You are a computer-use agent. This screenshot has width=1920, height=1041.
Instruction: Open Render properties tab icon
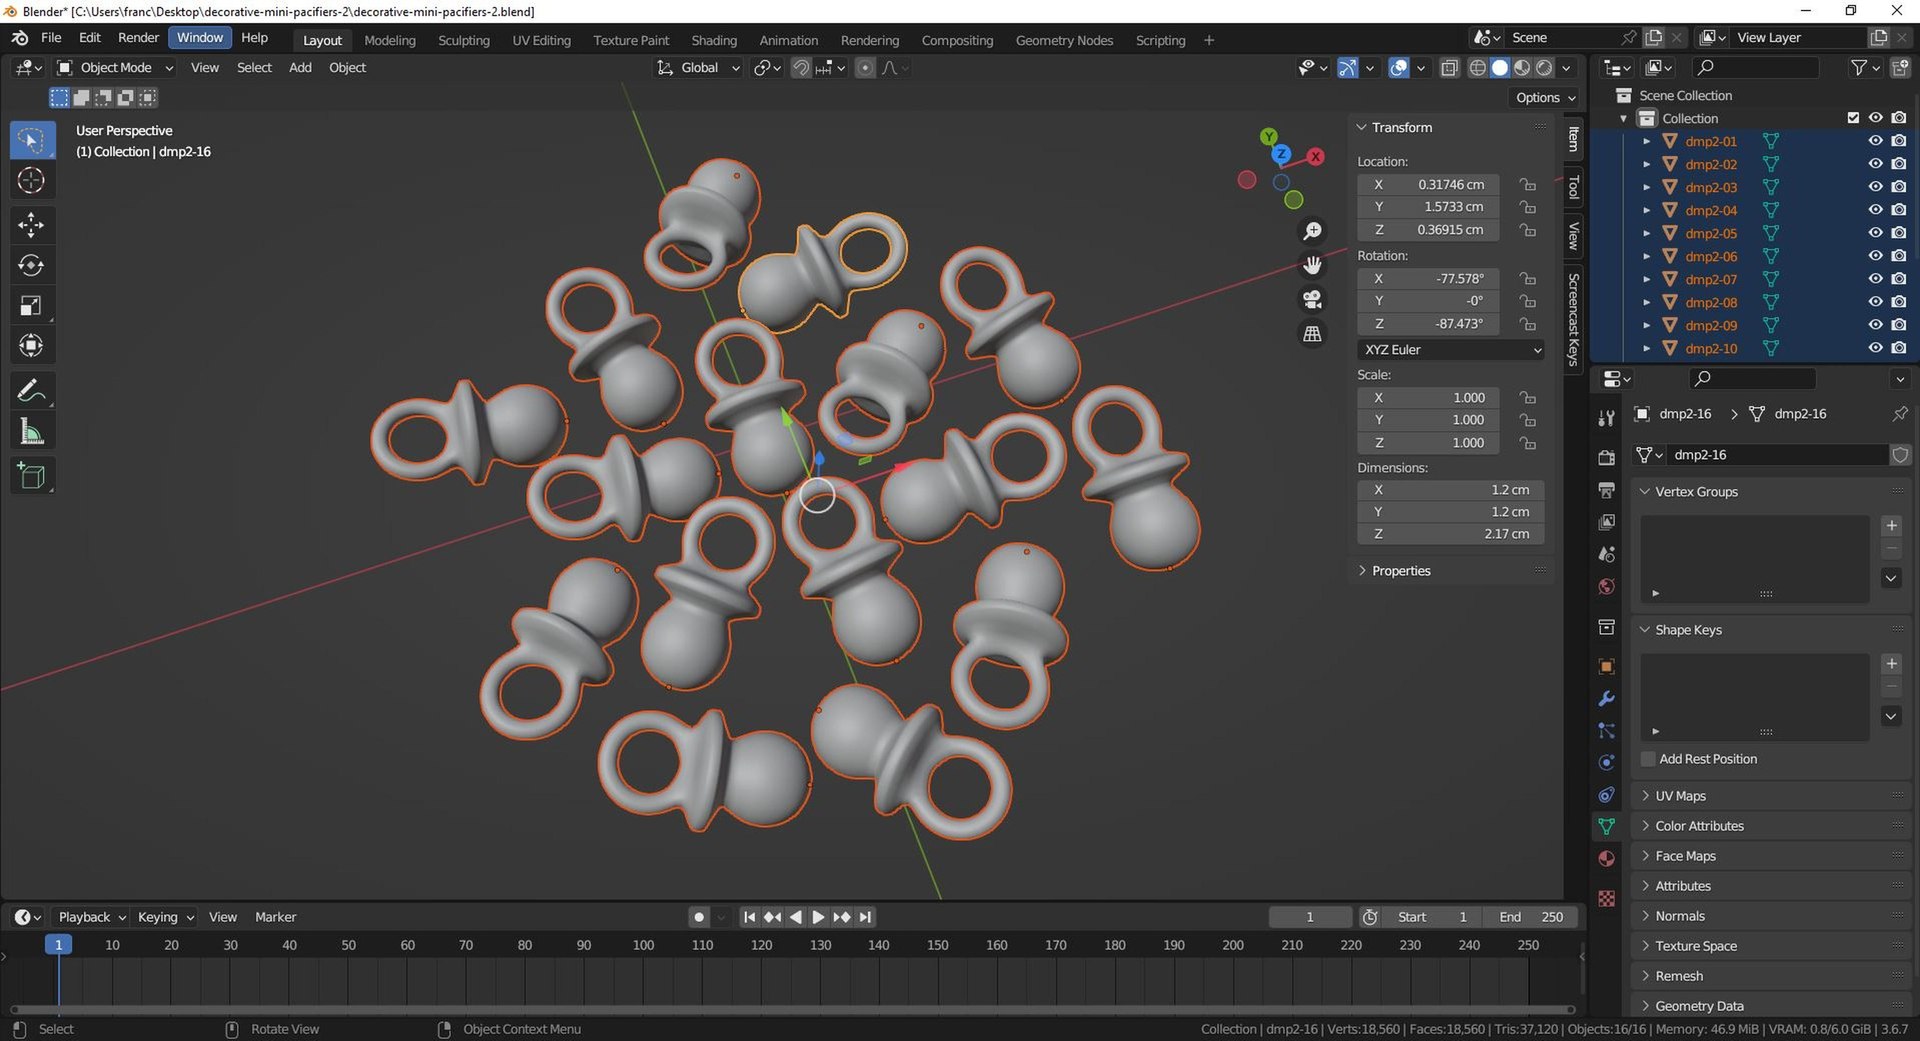click(1606, 458)
